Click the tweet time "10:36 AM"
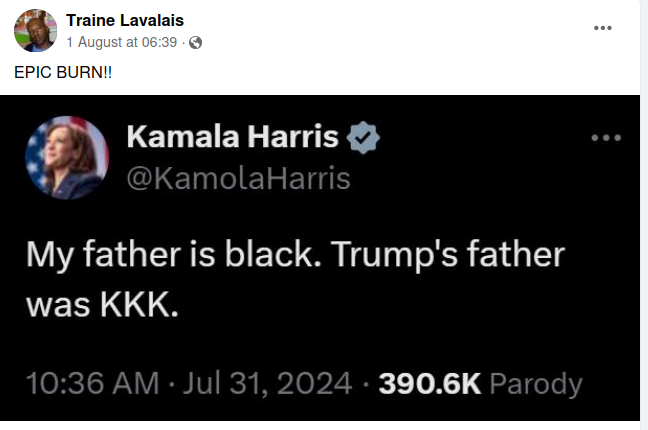Viewport: 648px width, 430px height. coord(92,383)
